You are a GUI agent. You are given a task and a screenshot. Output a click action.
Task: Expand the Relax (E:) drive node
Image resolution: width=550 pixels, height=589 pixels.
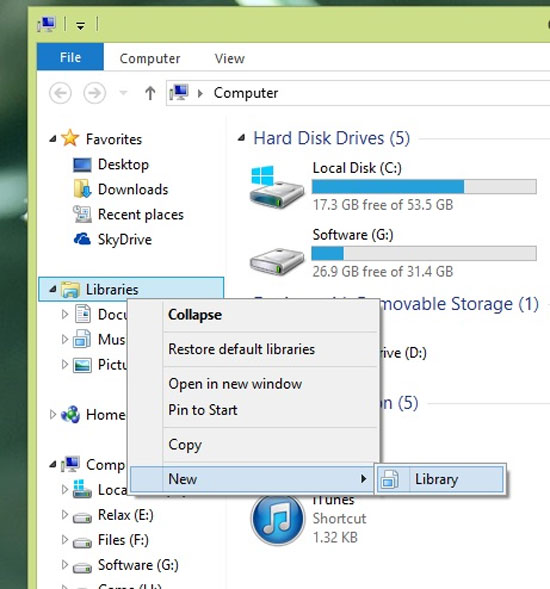tap(65, 515)
